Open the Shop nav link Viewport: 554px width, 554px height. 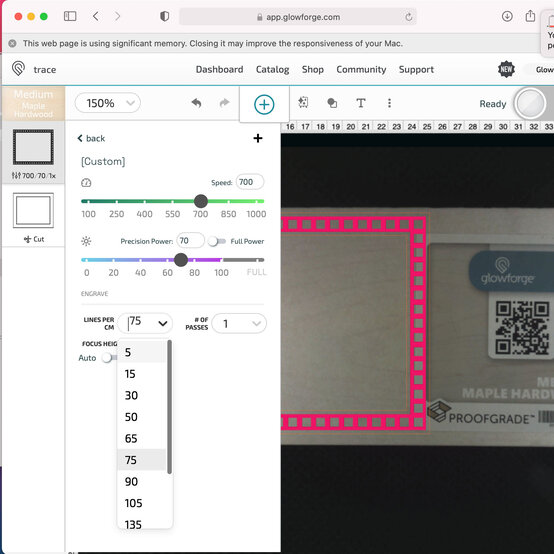(313, 69)
